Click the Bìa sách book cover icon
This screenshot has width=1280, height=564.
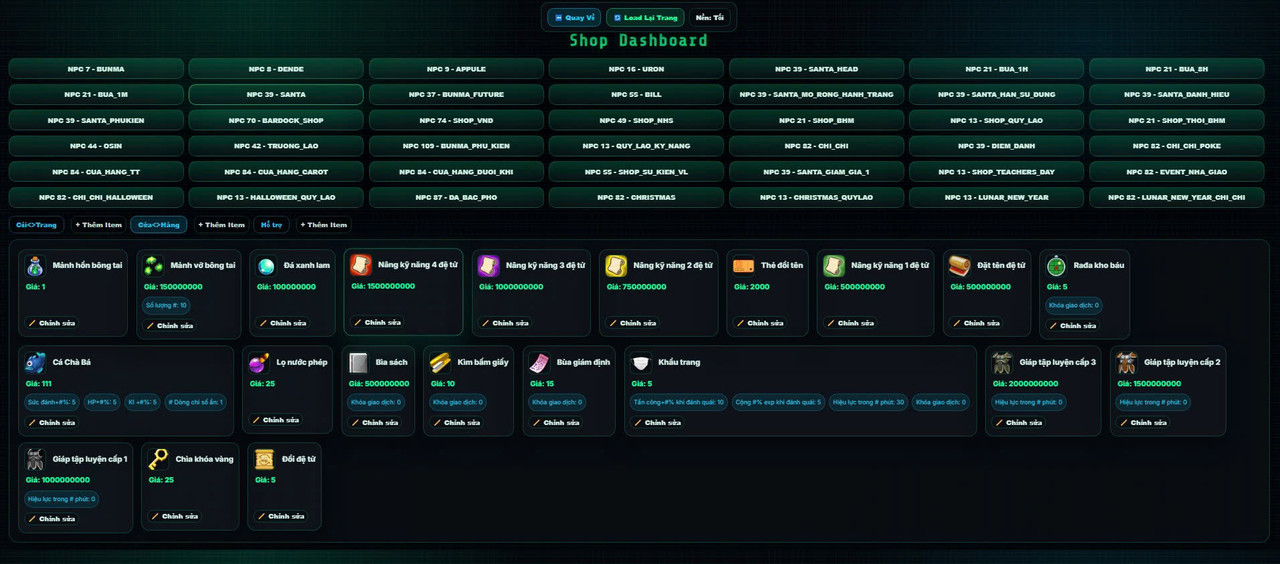tap(359, 363)
